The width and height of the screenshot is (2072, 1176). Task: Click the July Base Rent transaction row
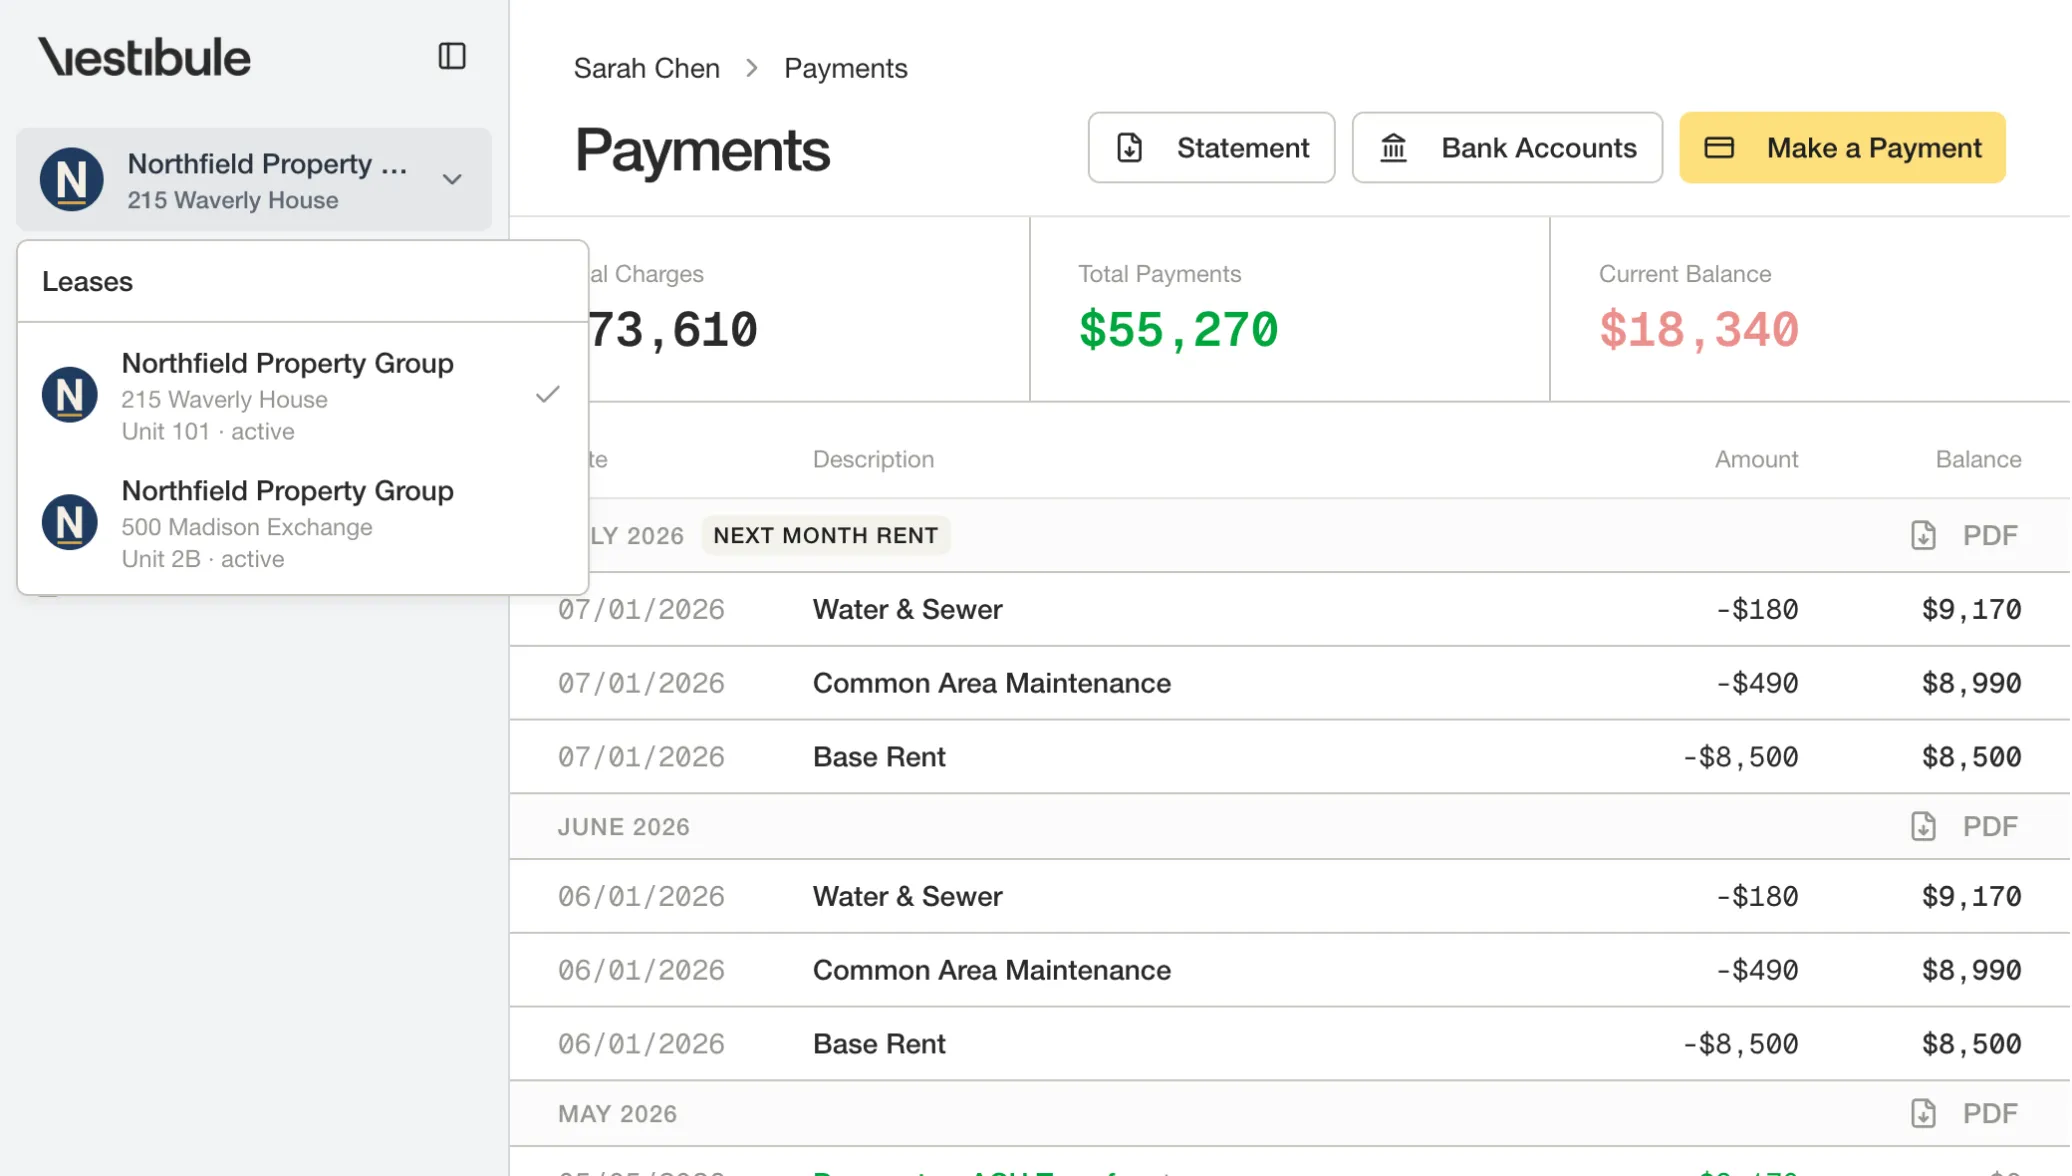1290,757
